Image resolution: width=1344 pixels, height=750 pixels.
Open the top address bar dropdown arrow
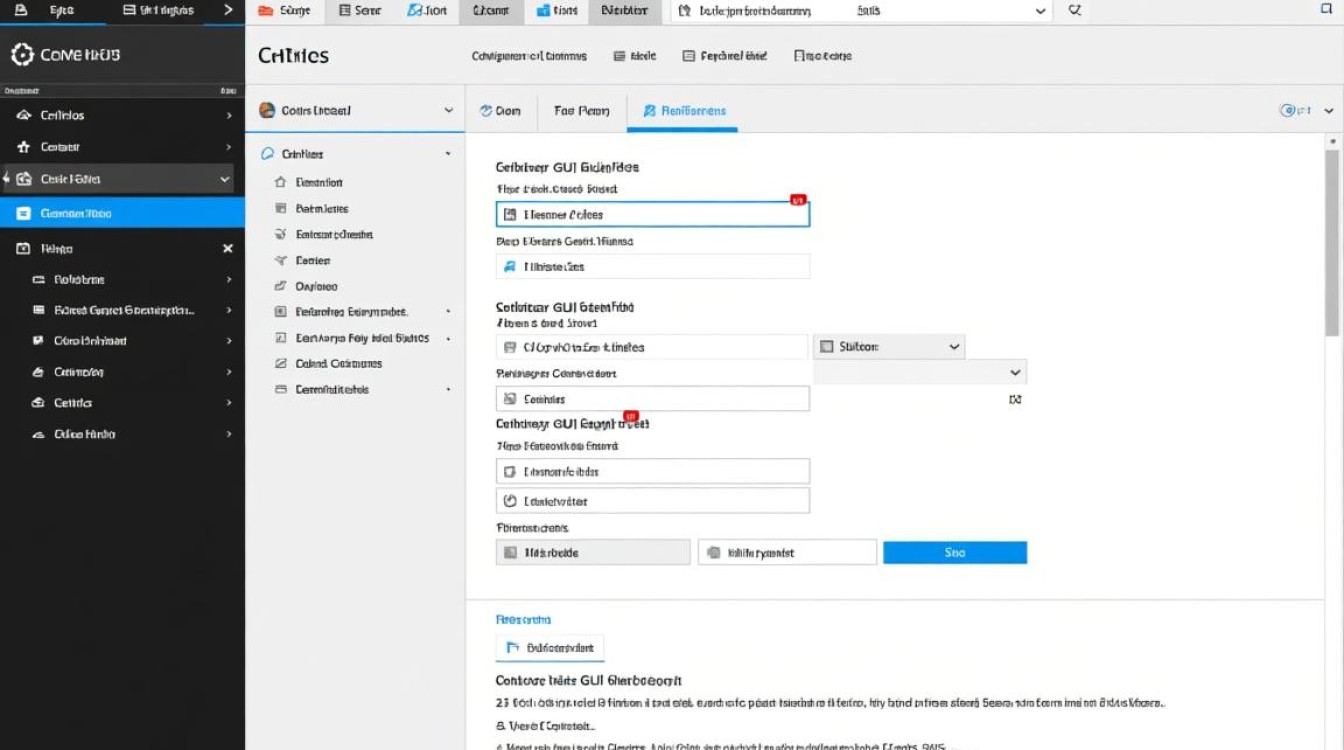click(1040, 10)
